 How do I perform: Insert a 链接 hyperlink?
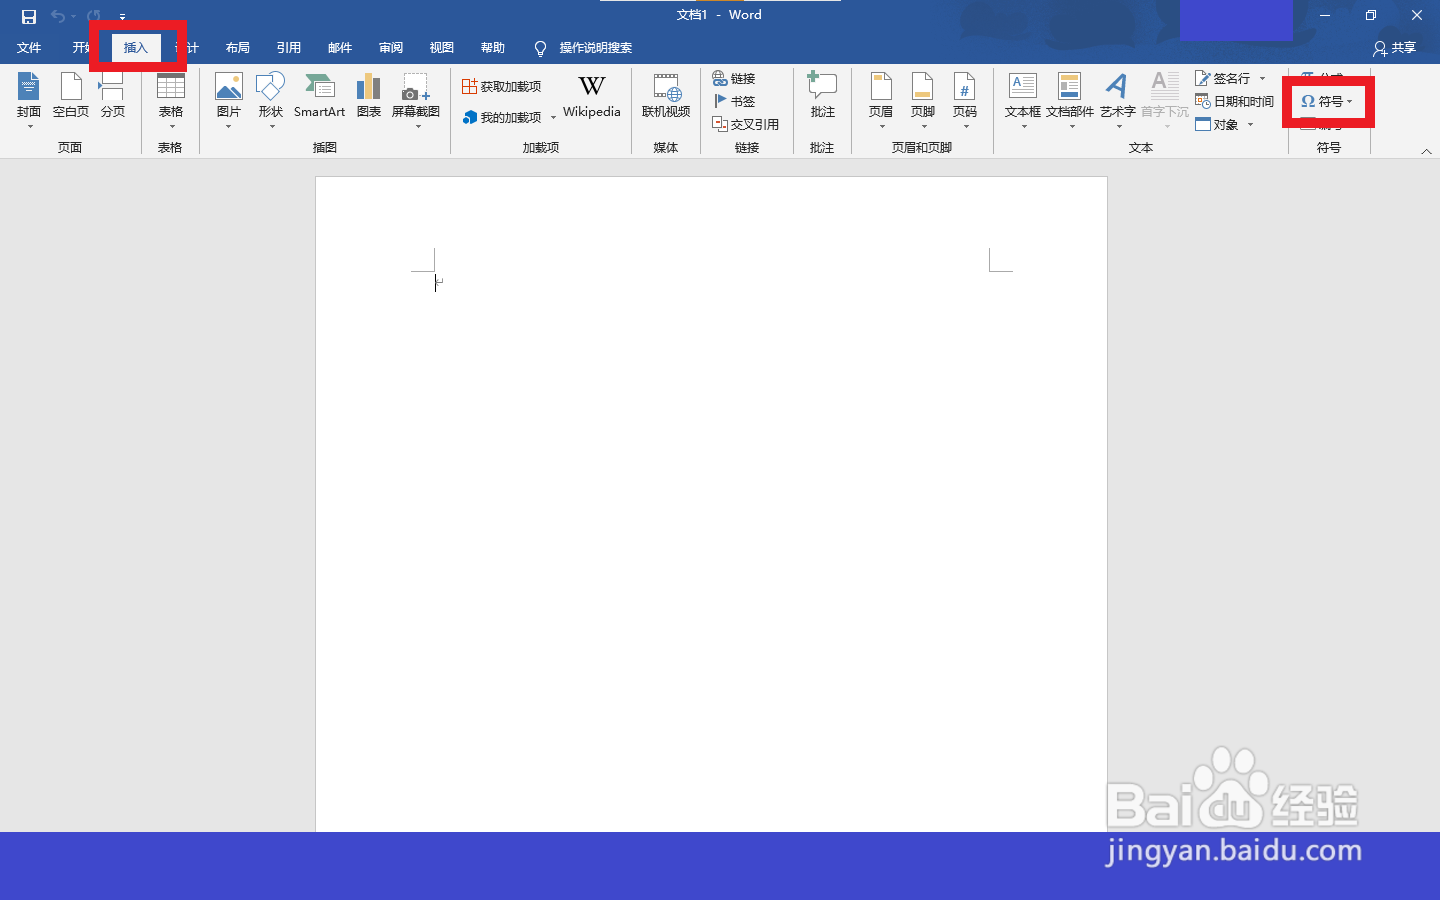coord(734,78)
